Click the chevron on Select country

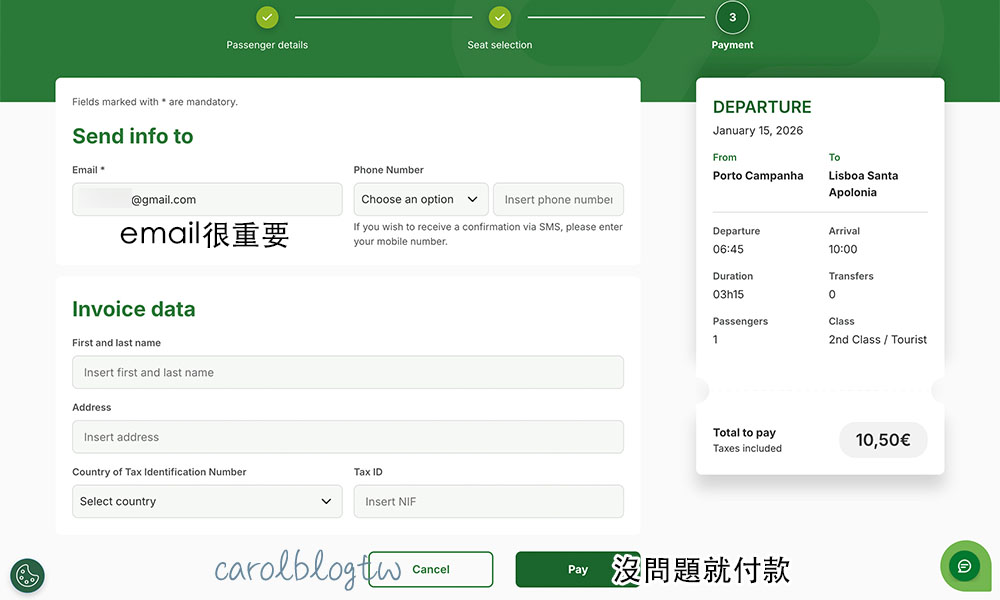(326, 502)
